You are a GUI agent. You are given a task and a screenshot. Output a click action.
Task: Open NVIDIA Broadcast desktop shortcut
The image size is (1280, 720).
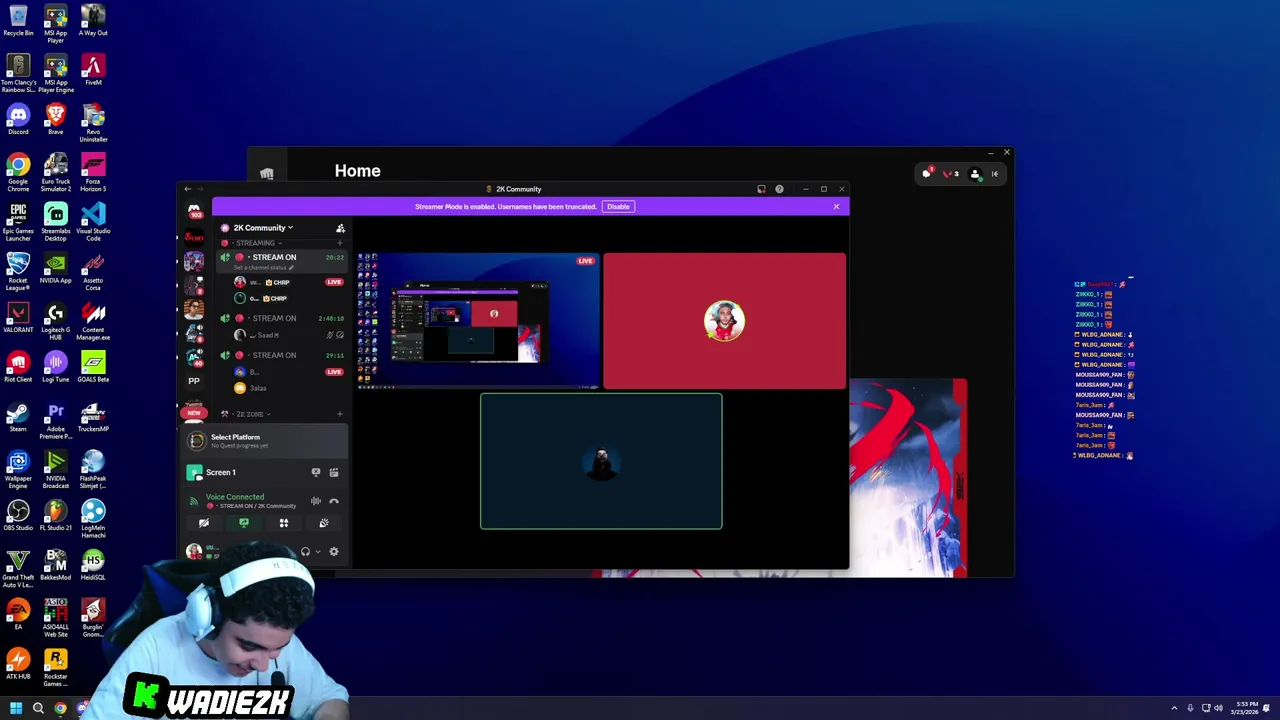pyautogui.click(x=56, y=468)
